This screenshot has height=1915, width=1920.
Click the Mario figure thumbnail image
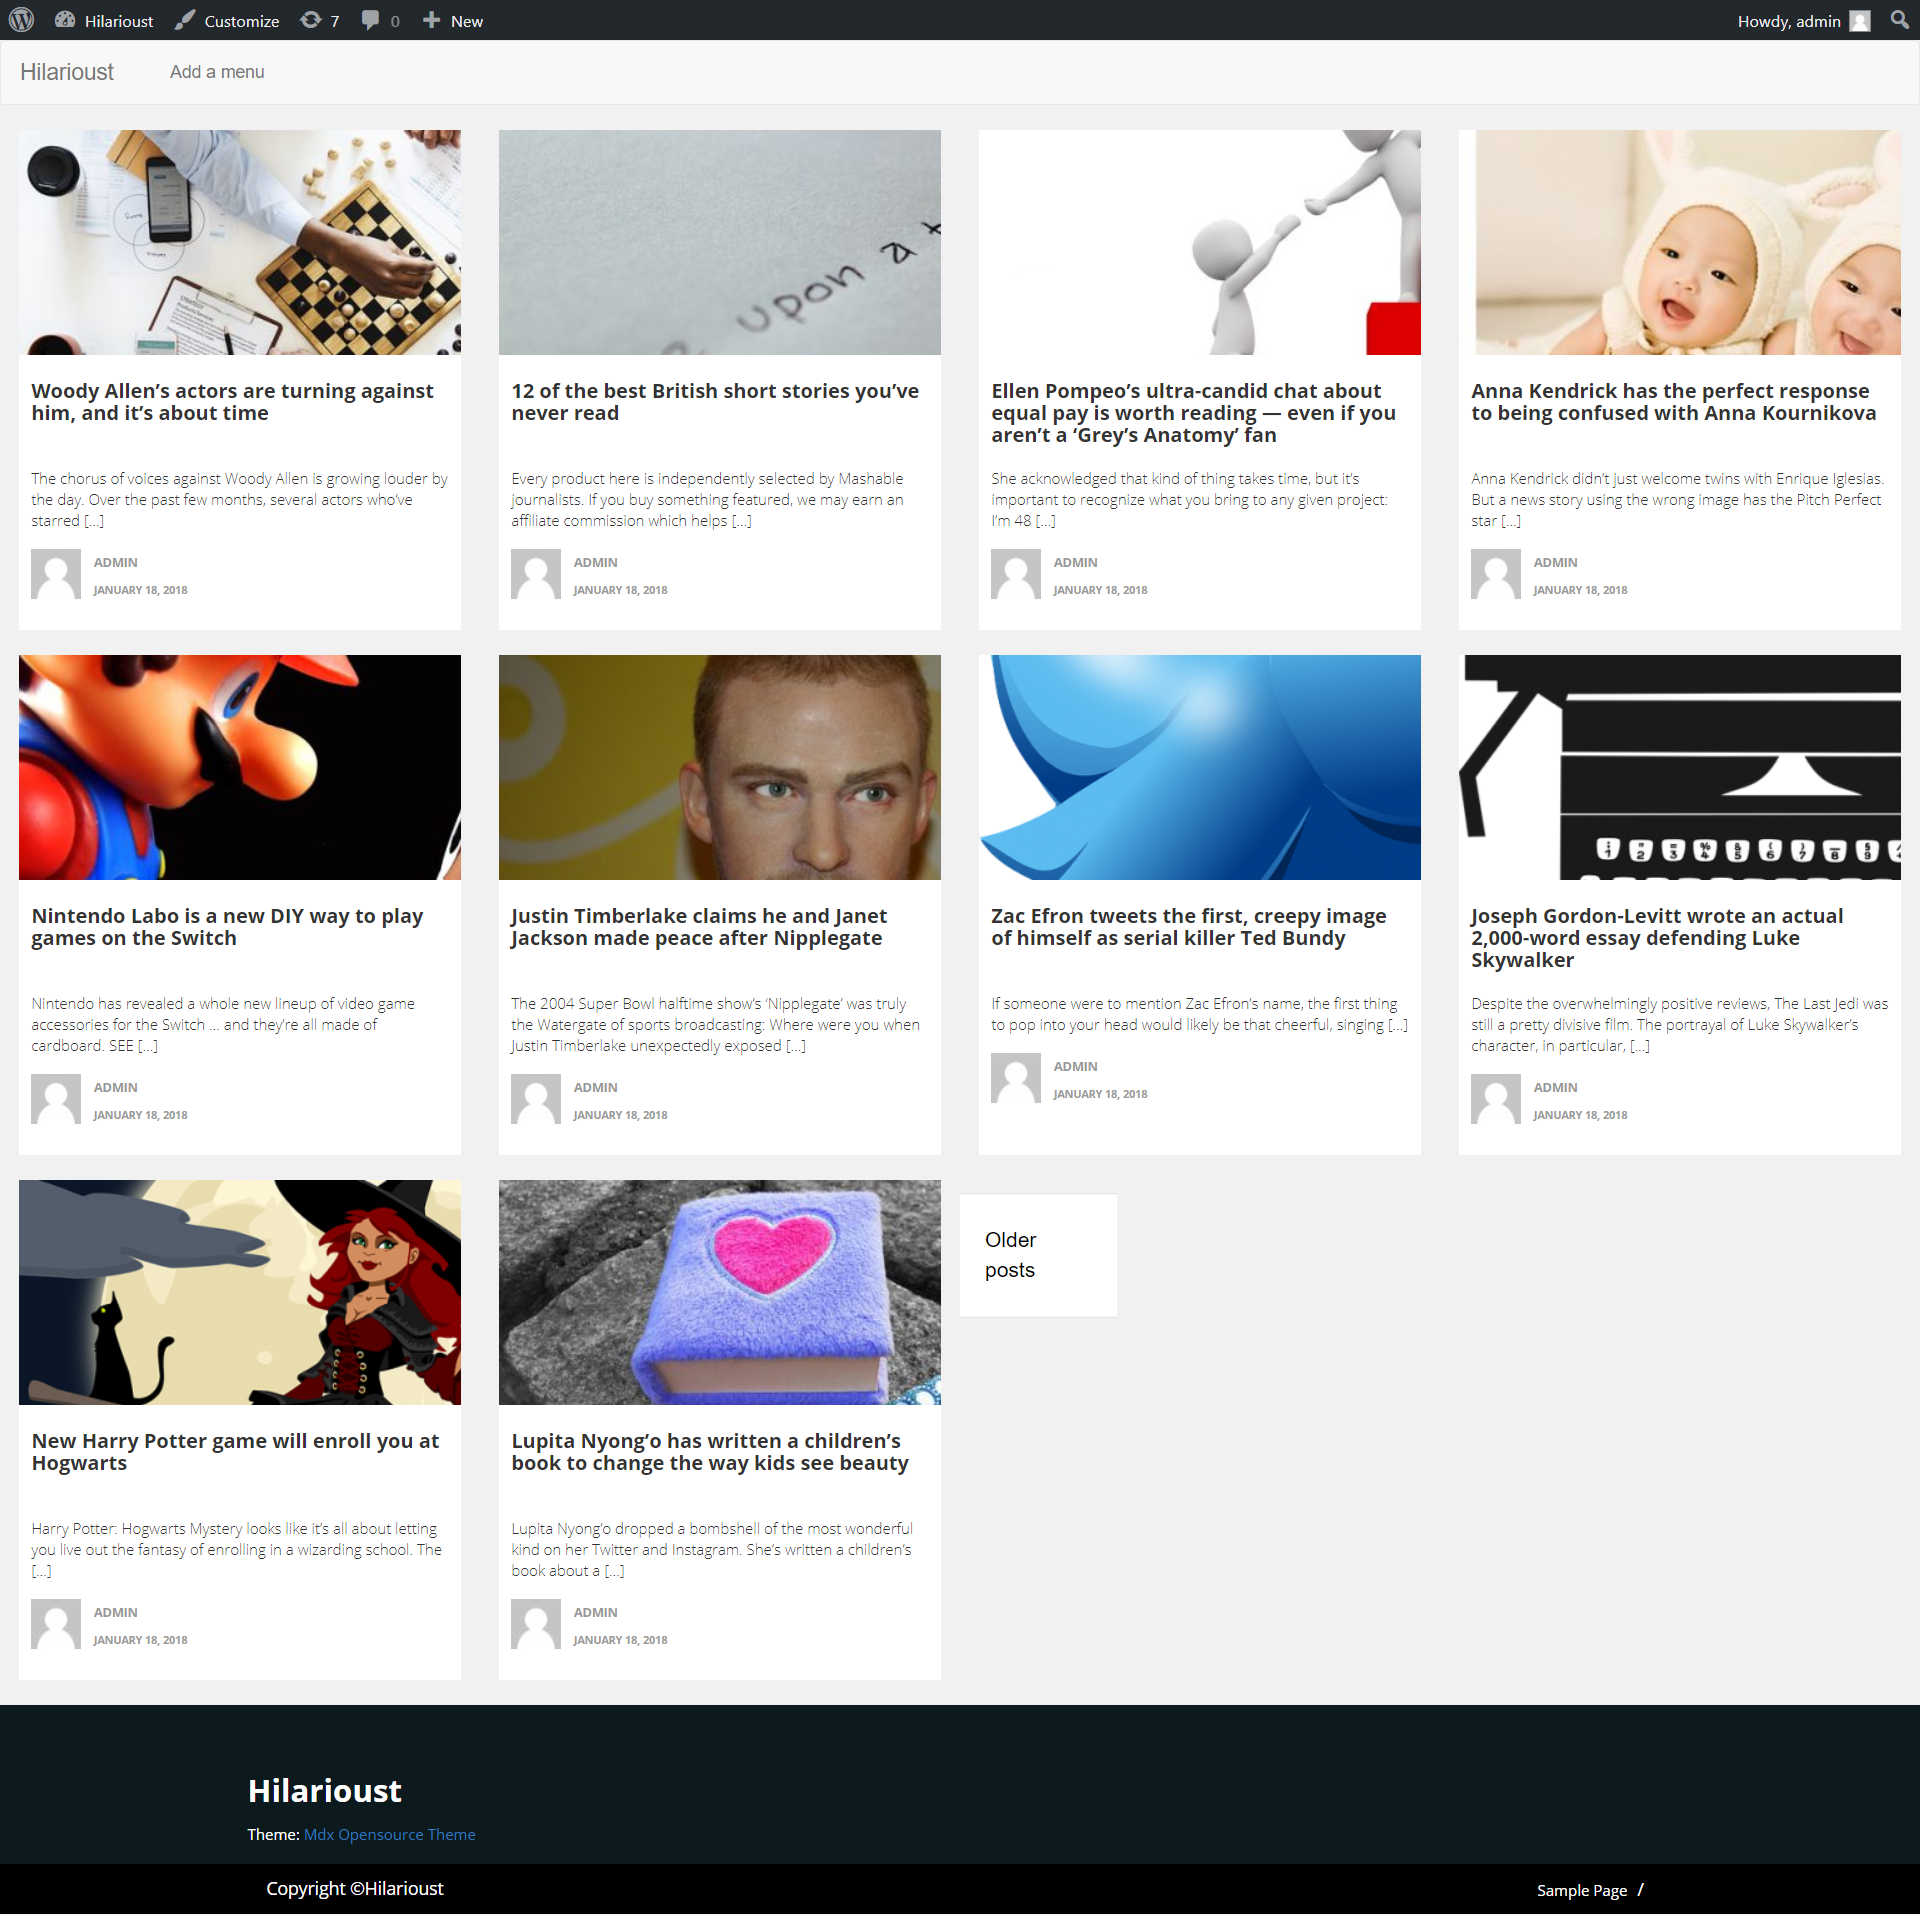[x=240, y=767]
